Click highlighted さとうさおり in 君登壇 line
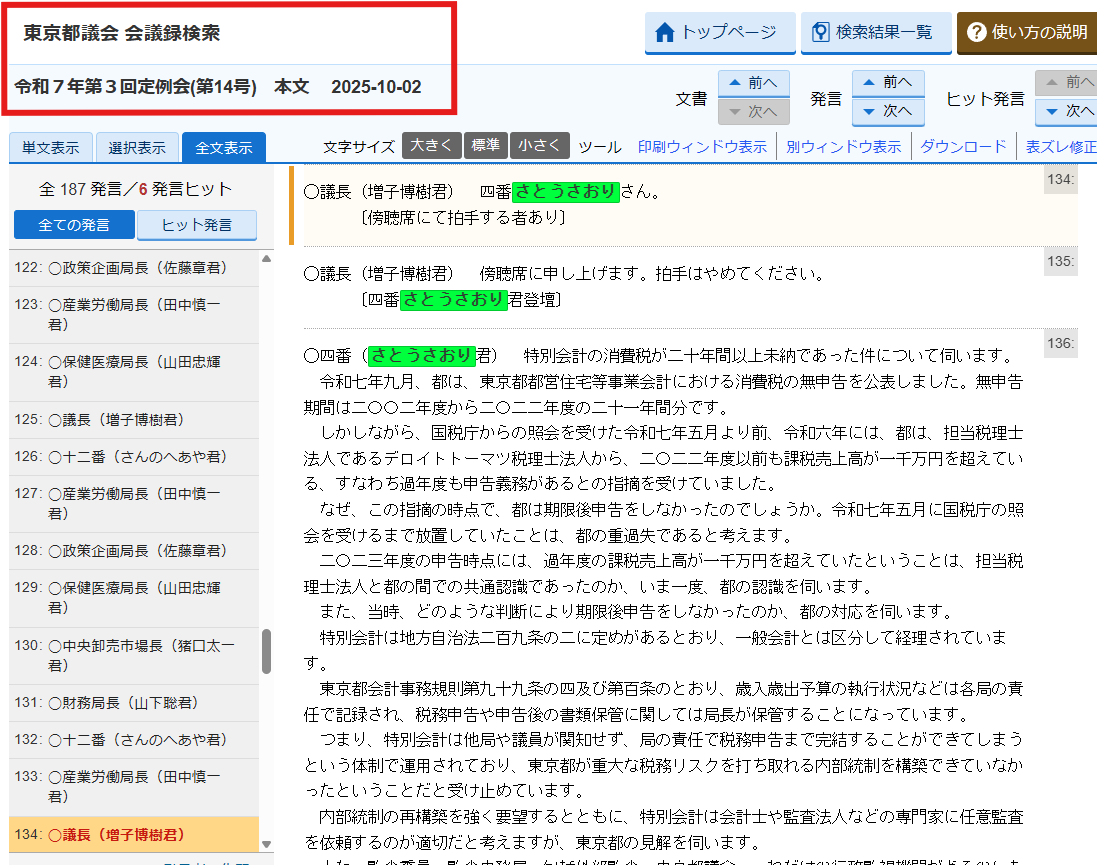This screenshot has width=1097, height=865. 453,300
